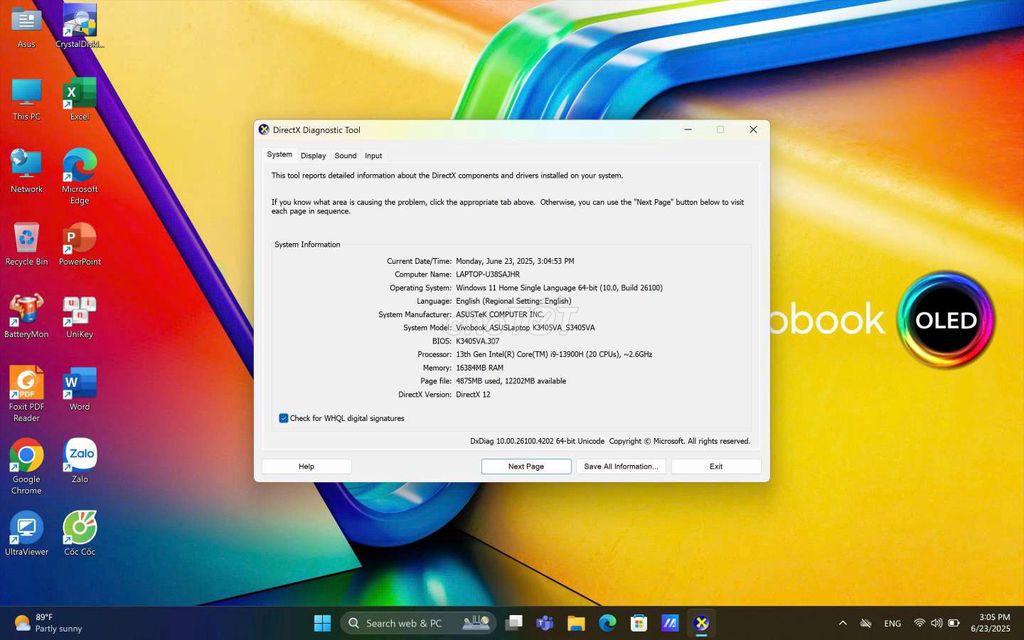Click Save All Information button
This screenshot has width=1024, height=640.
621,466
